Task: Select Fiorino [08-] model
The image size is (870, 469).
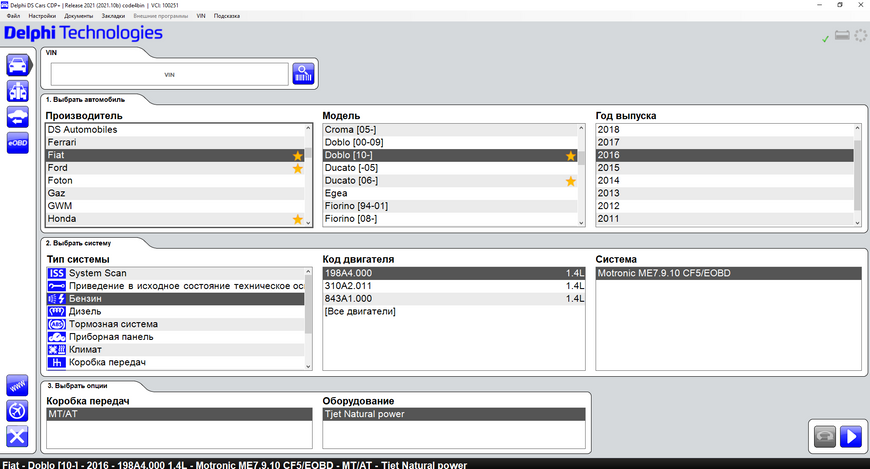Action: pyautogui.click(x=450, y=219)
